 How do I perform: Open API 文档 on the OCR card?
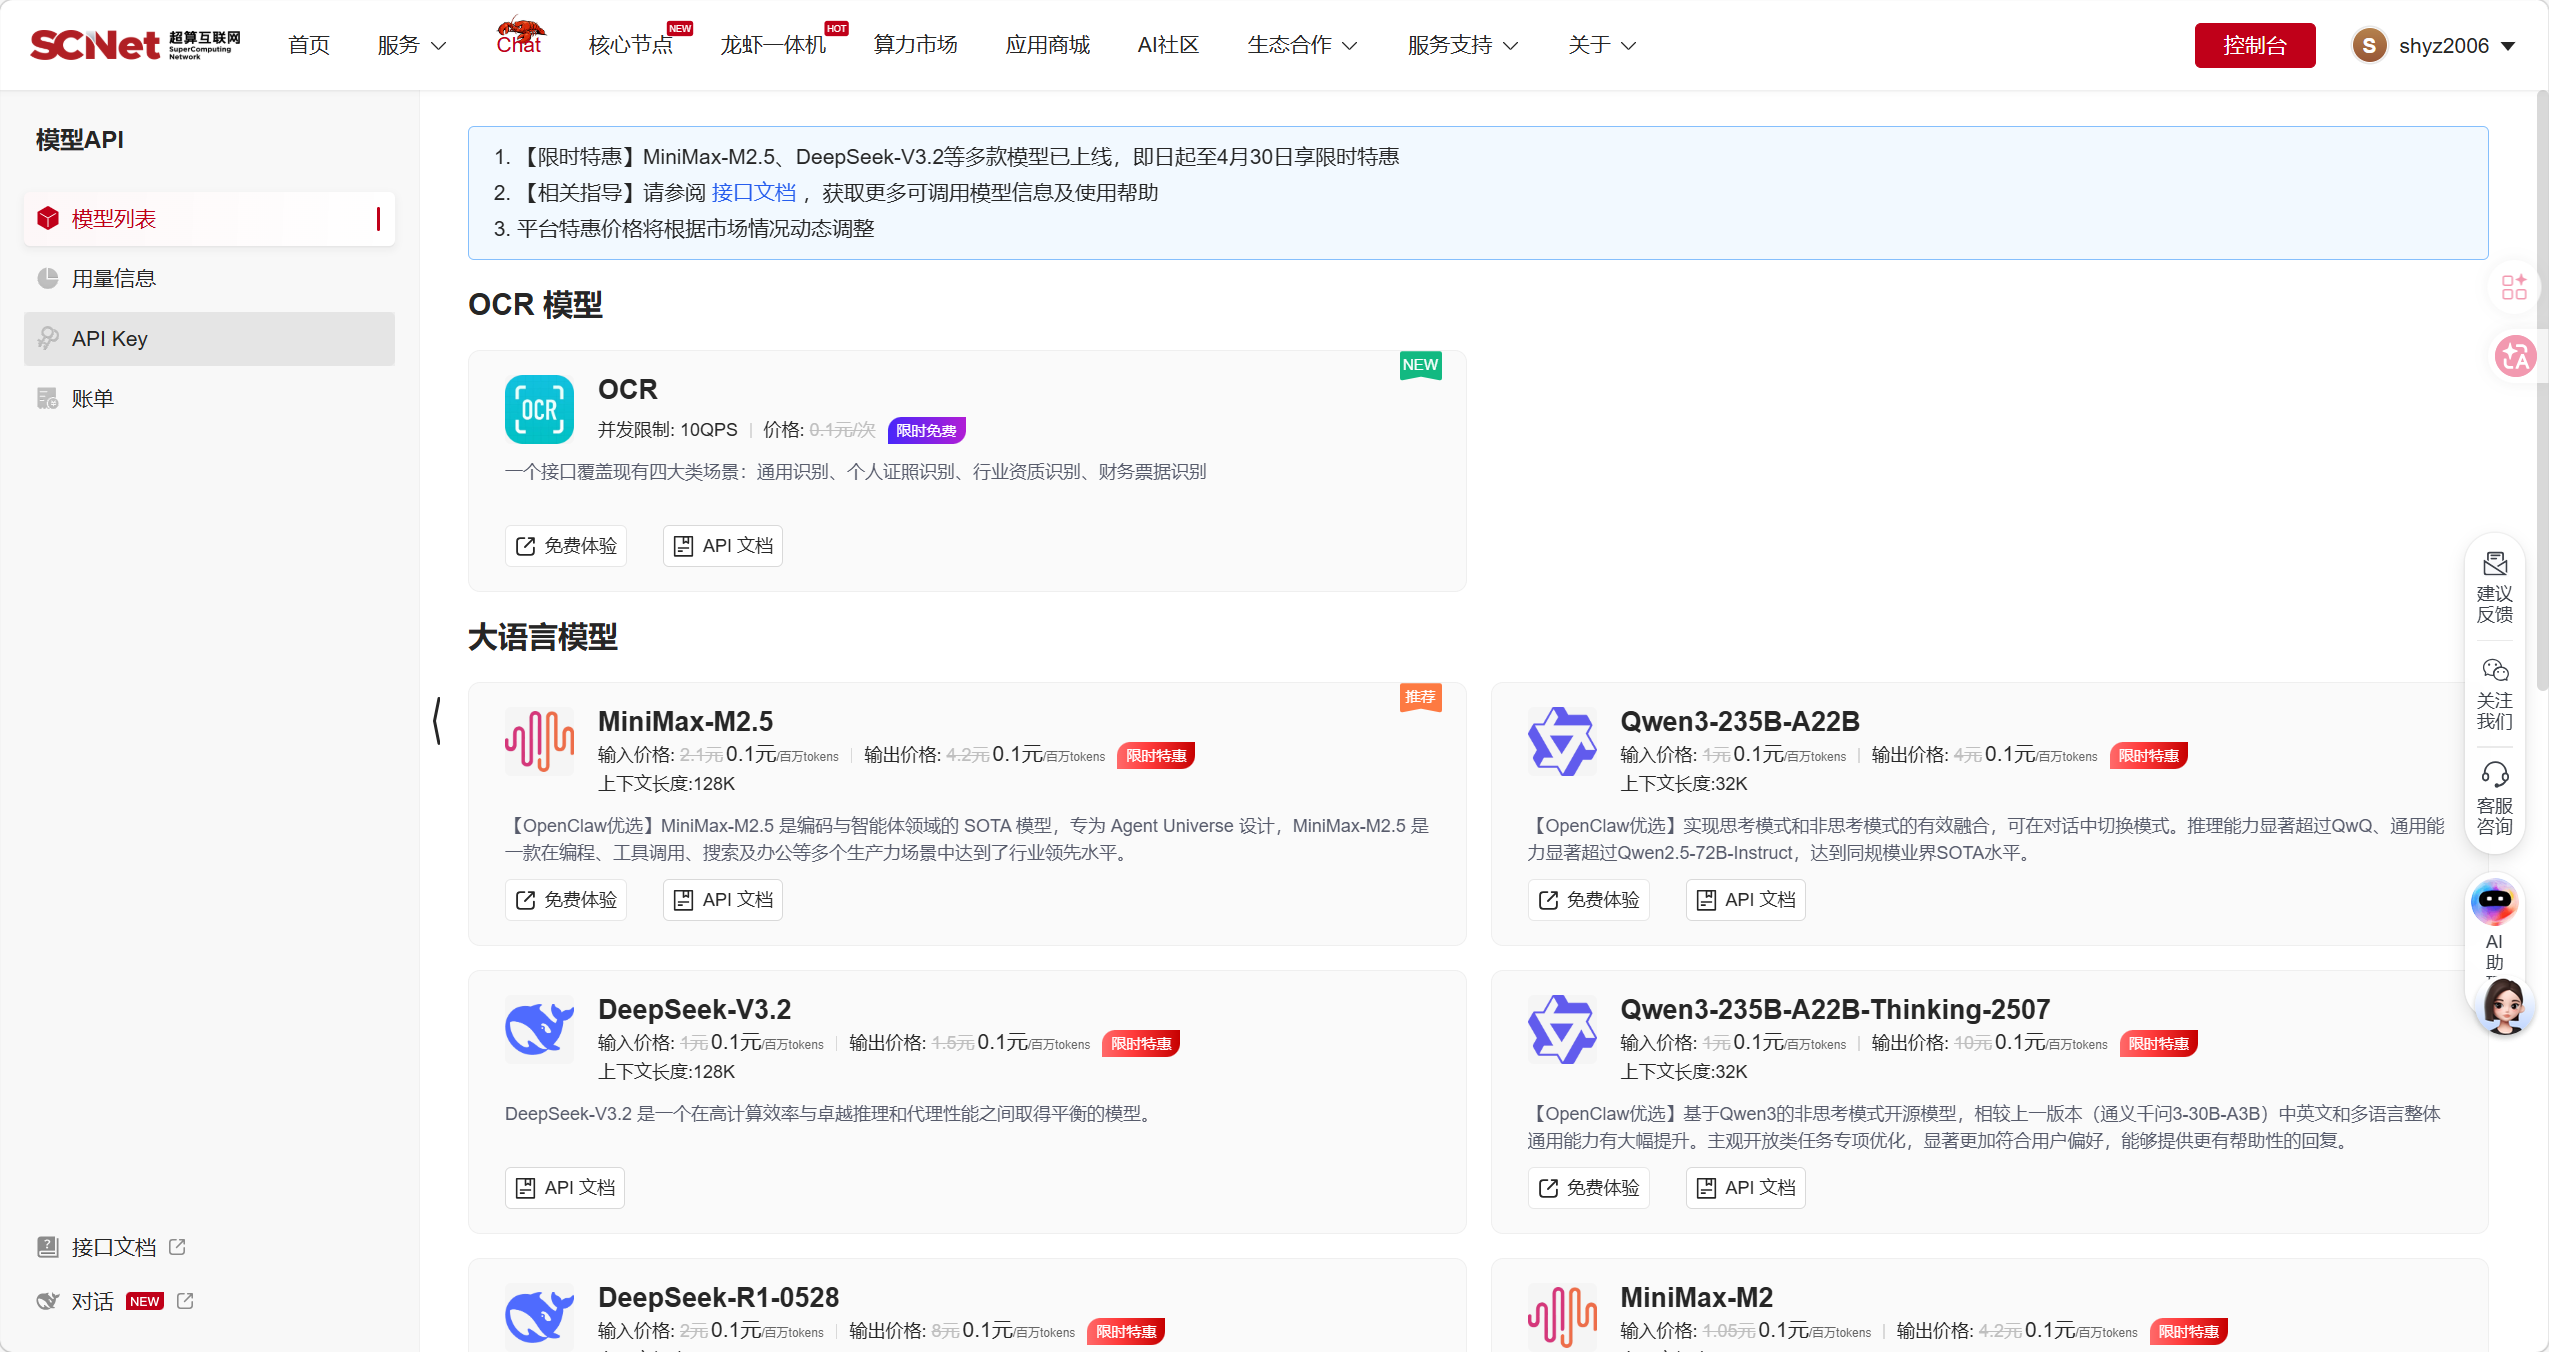723,546
